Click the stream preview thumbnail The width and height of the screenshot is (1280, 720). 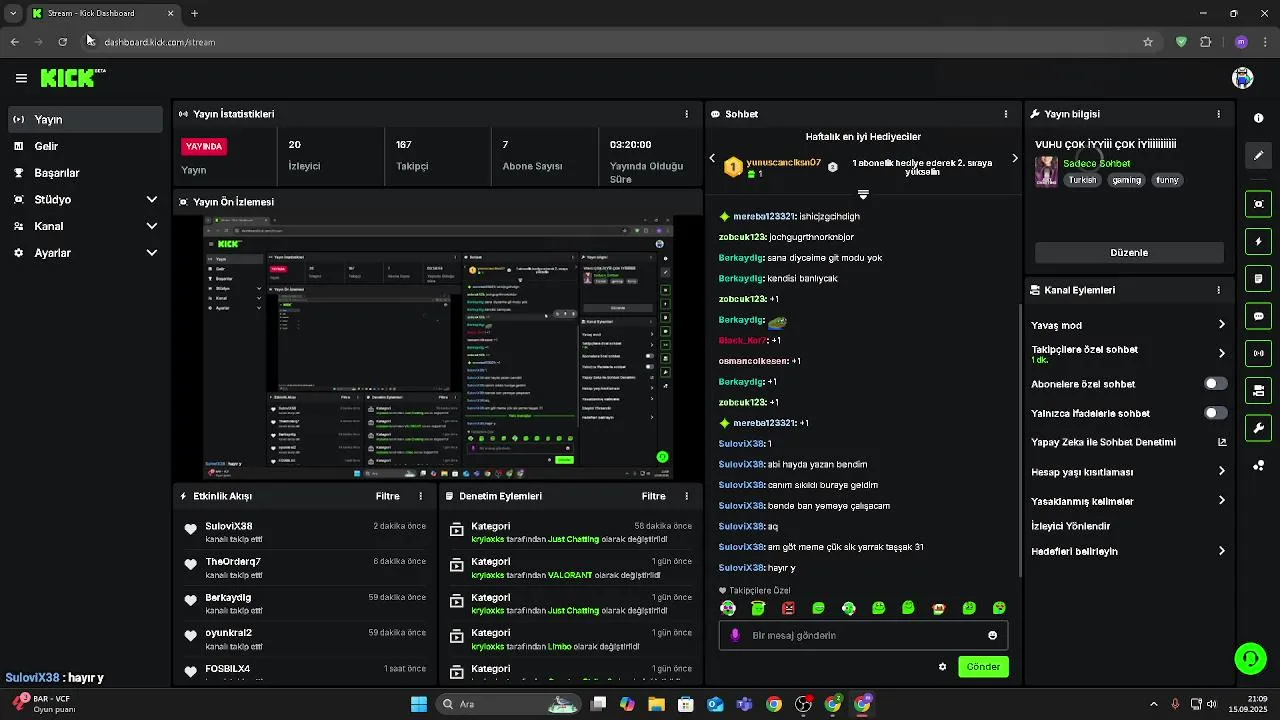coord(438,348)
